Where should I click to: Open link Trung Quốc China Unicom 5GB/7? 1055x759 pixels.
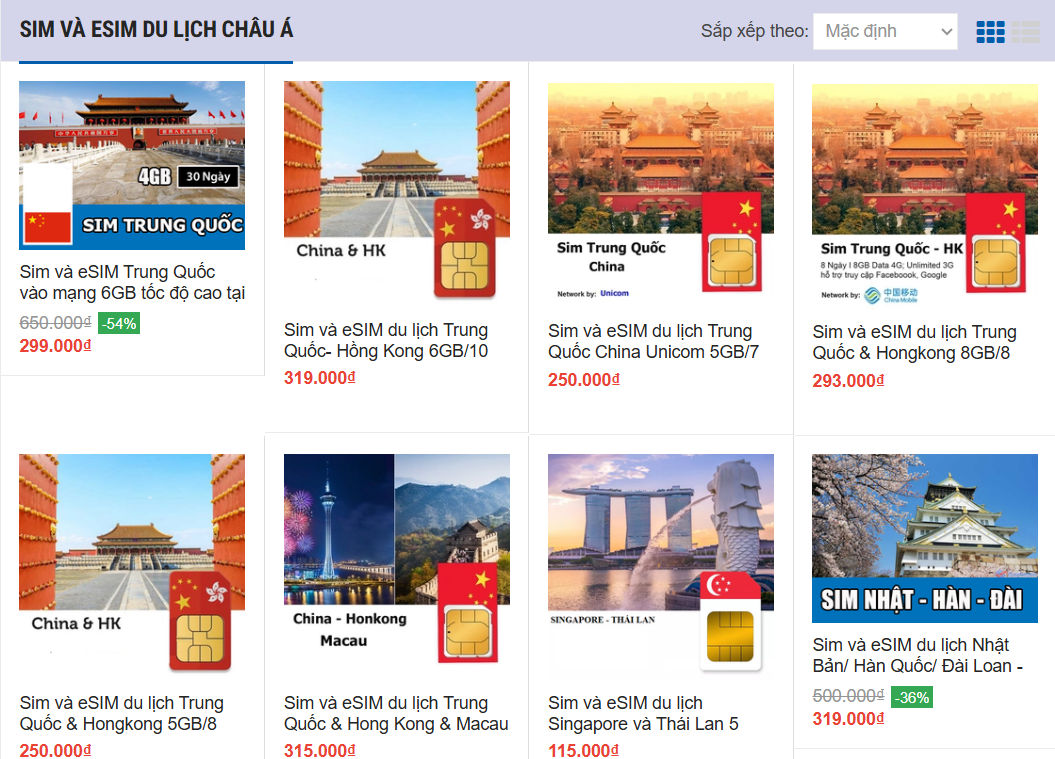pos(653,342)
